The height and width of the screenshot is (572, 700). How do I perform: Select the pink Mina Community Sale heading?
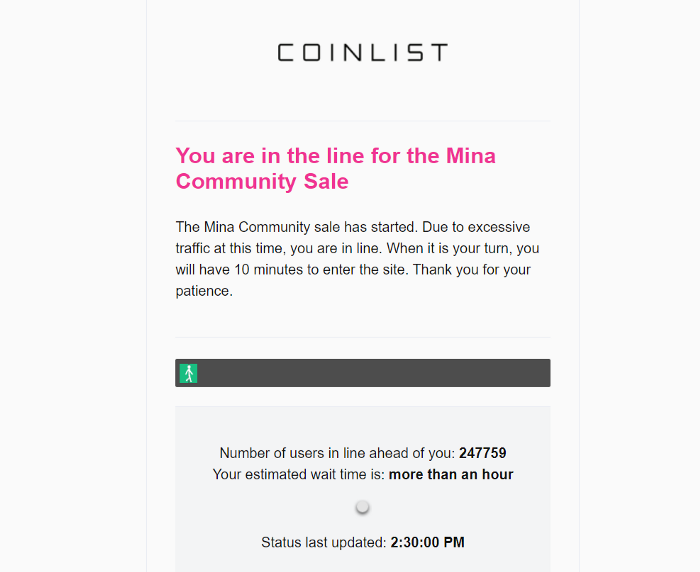point(336,168)
